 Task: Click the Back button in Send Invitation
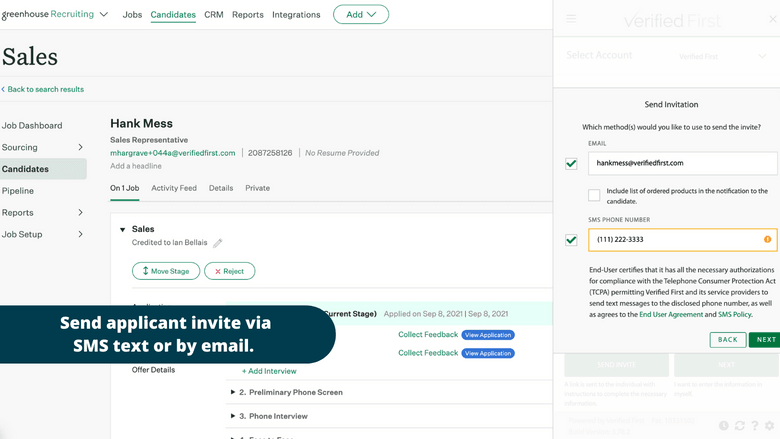coord(727,340)
